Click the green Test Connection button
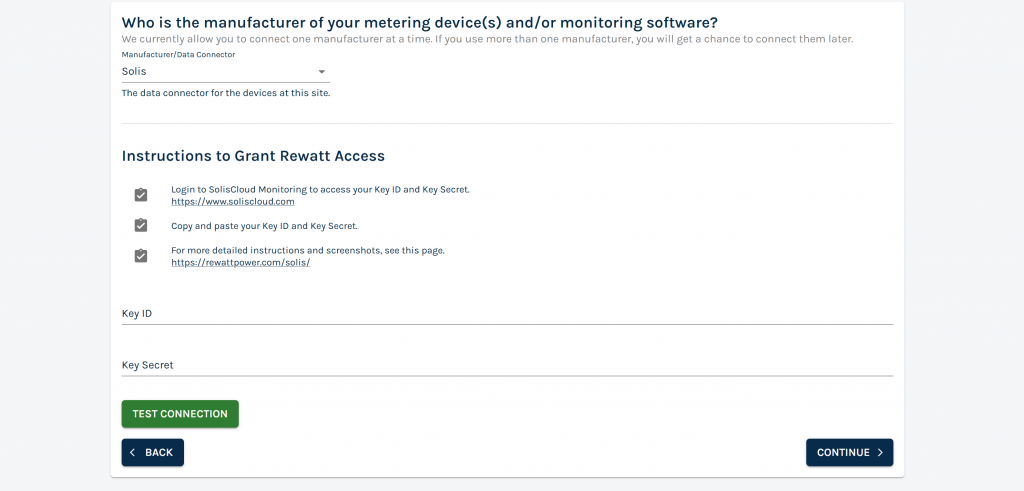Image resolution: width=1024 pixels, height=491 pixels. (x=180, y=414)
